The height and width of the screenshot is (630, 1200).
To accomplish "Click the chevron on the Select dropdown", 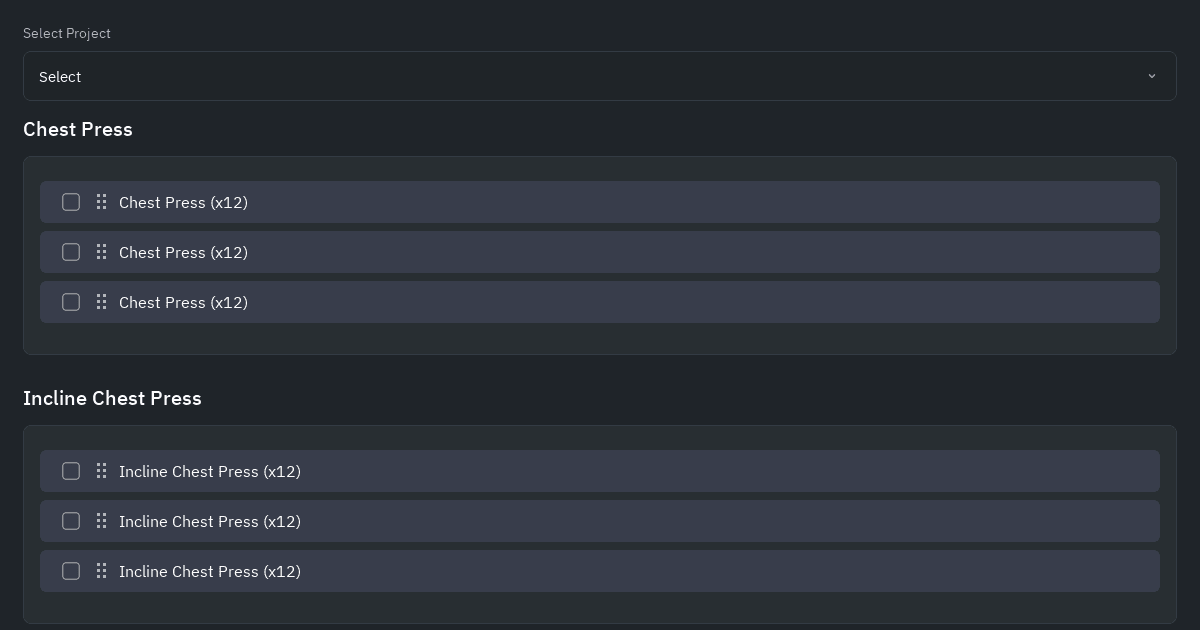I will click(1151, 76).
